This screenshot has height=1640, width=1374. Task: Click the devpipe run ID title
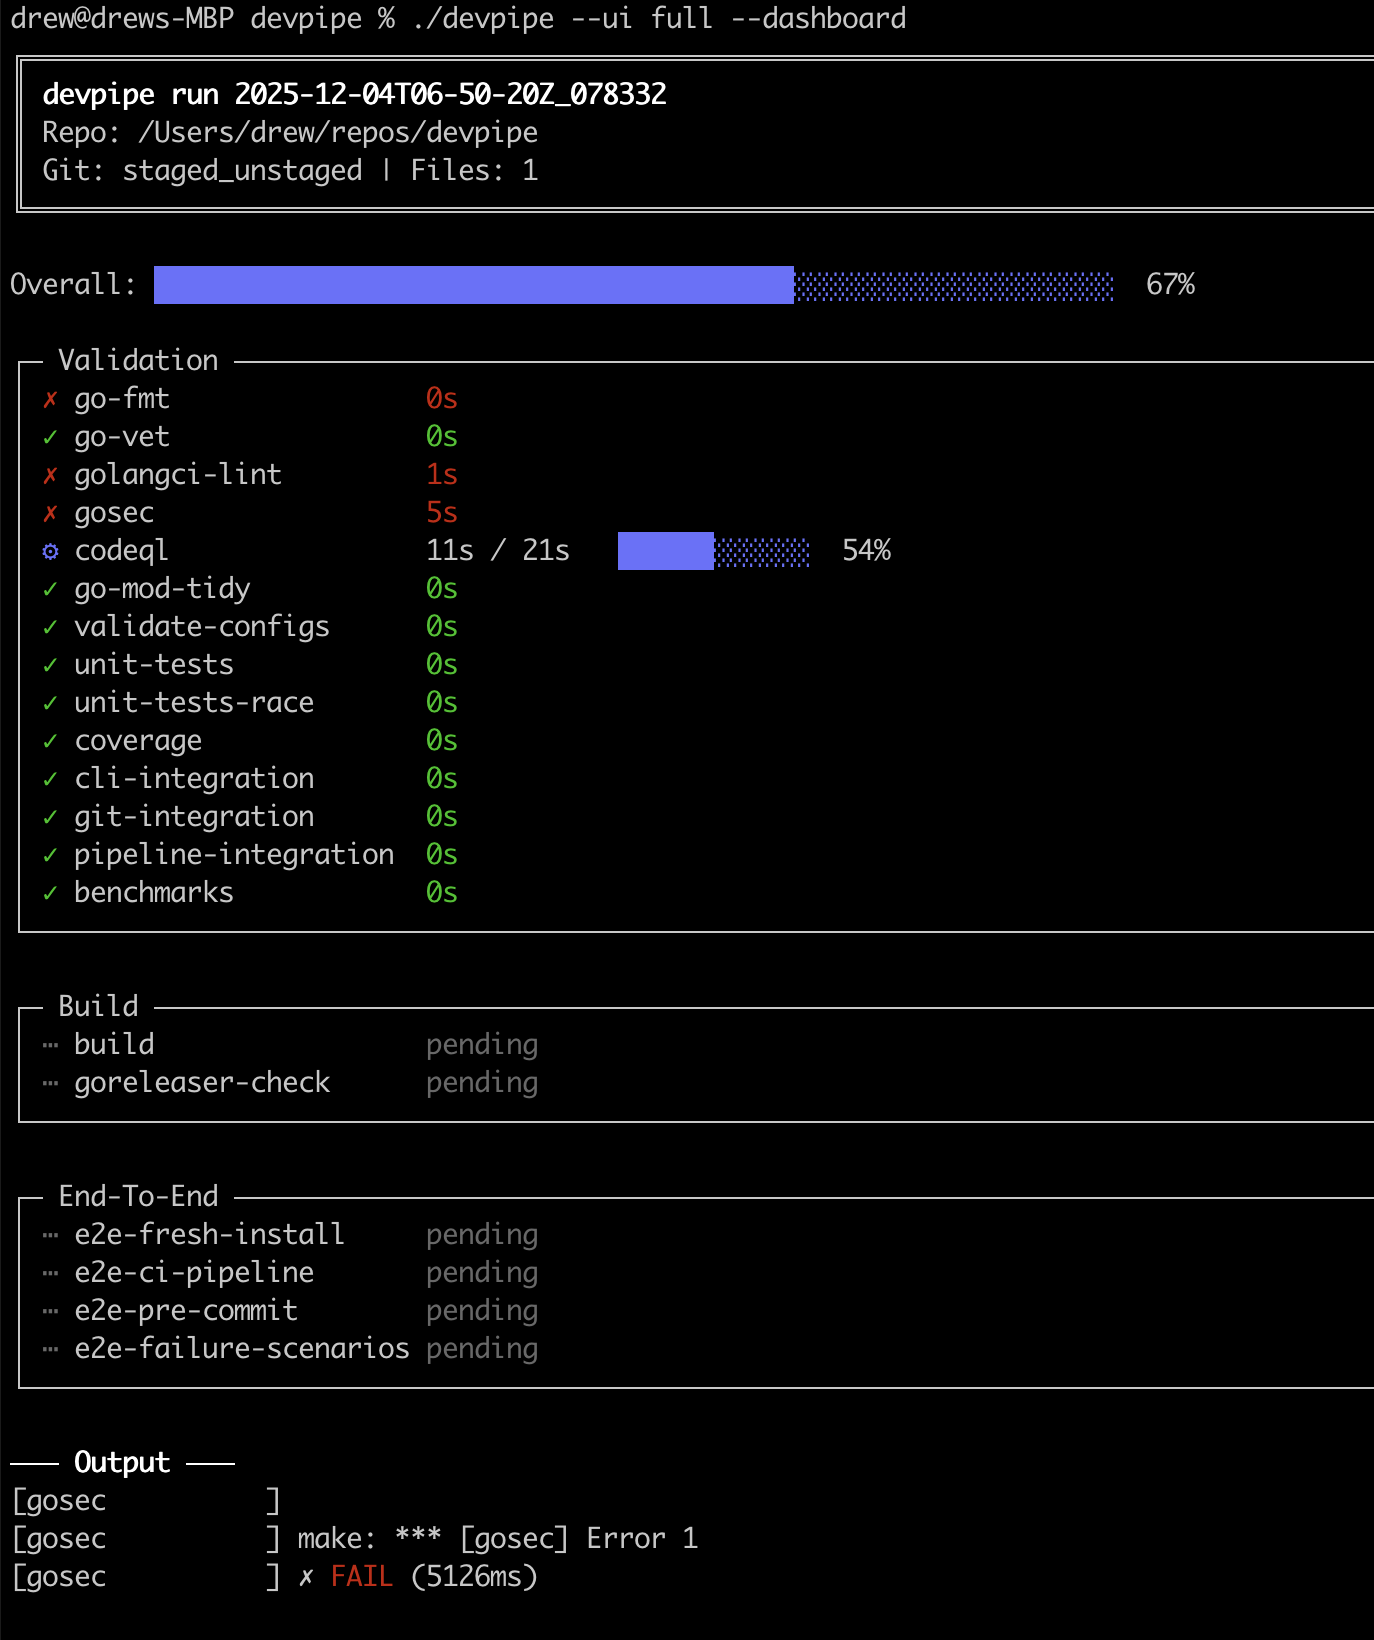click(x=354, y=94)
